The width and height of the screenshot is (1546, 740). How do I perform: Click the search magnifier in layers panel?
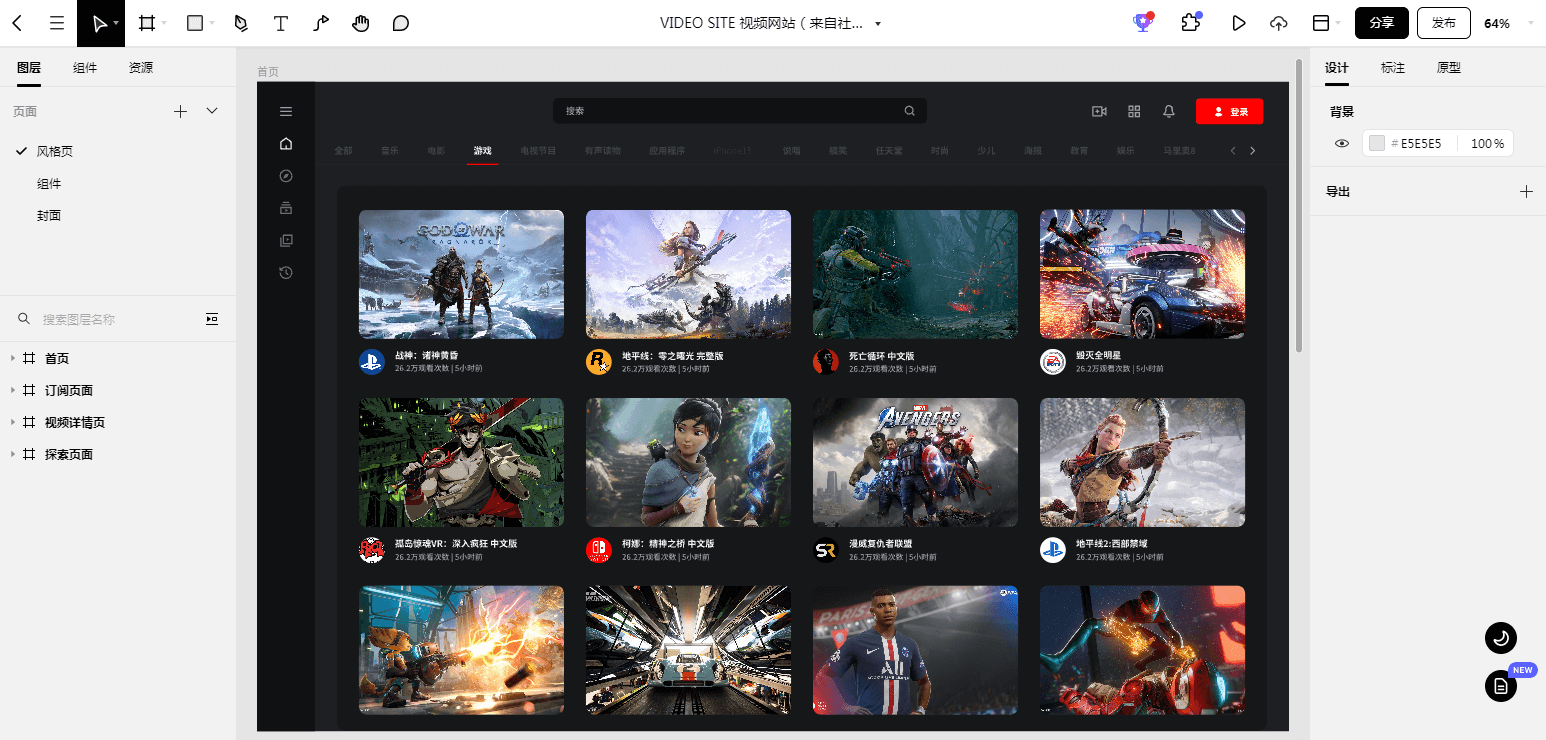point(24,319)
